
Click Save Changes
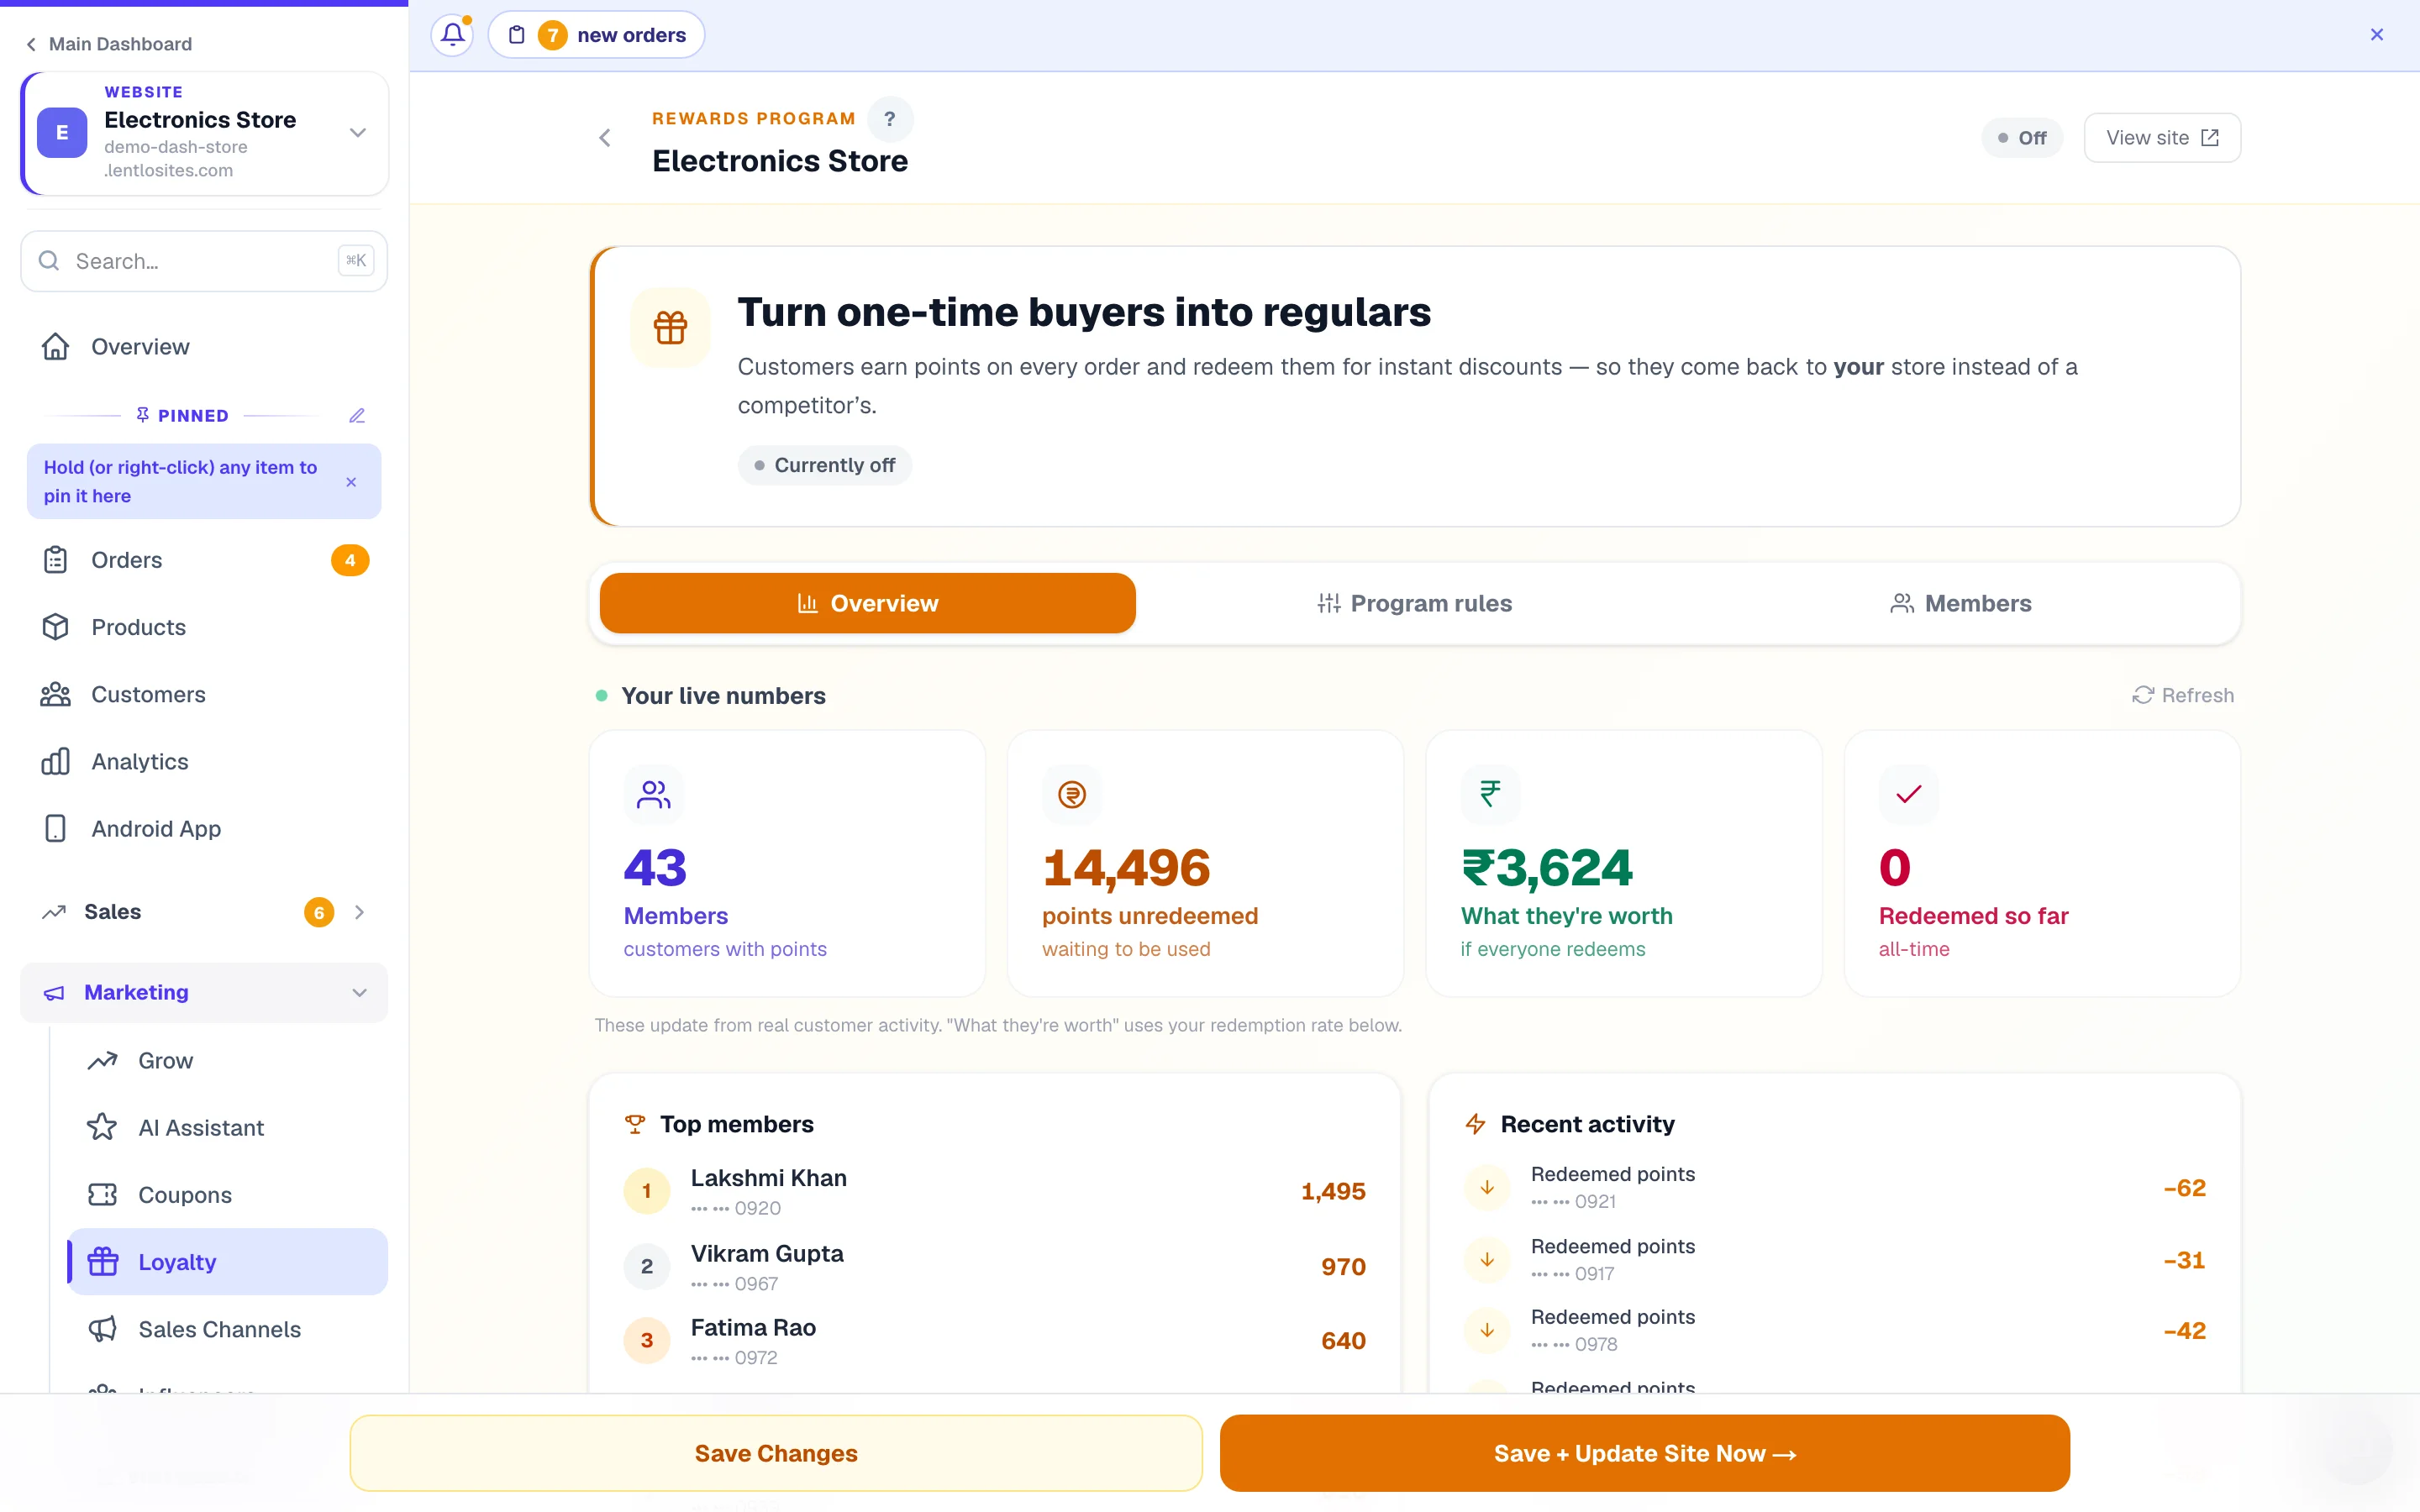(x=776, y=1453)
